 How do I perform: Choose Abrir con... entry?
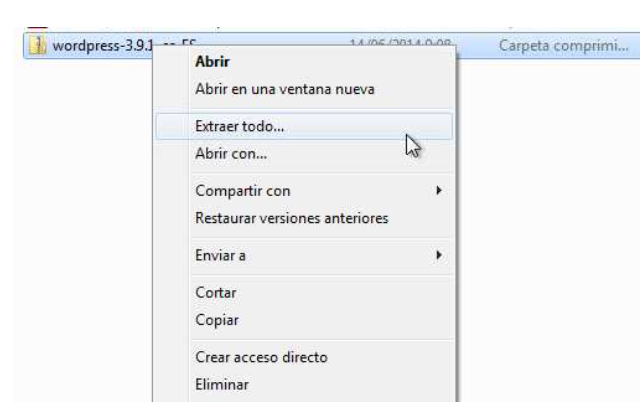(x=231, y=154)
